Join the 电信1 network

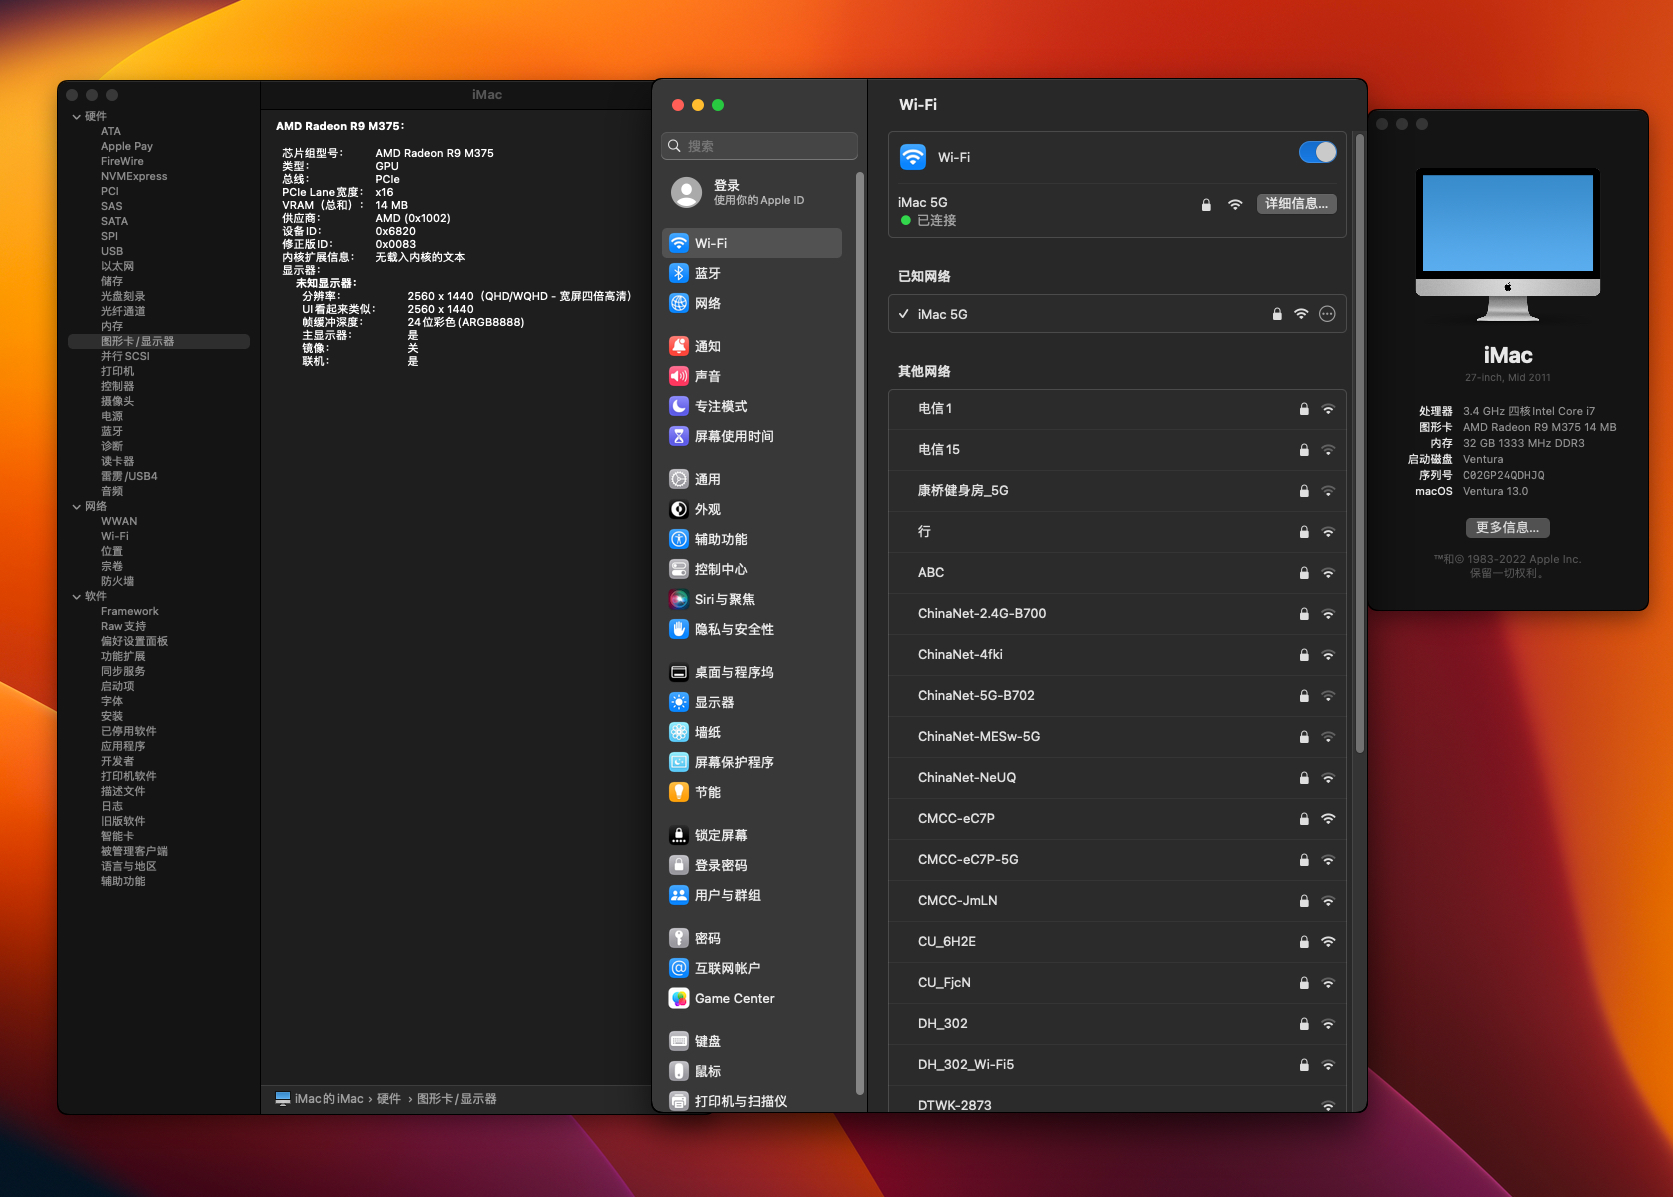(1117, 409)
